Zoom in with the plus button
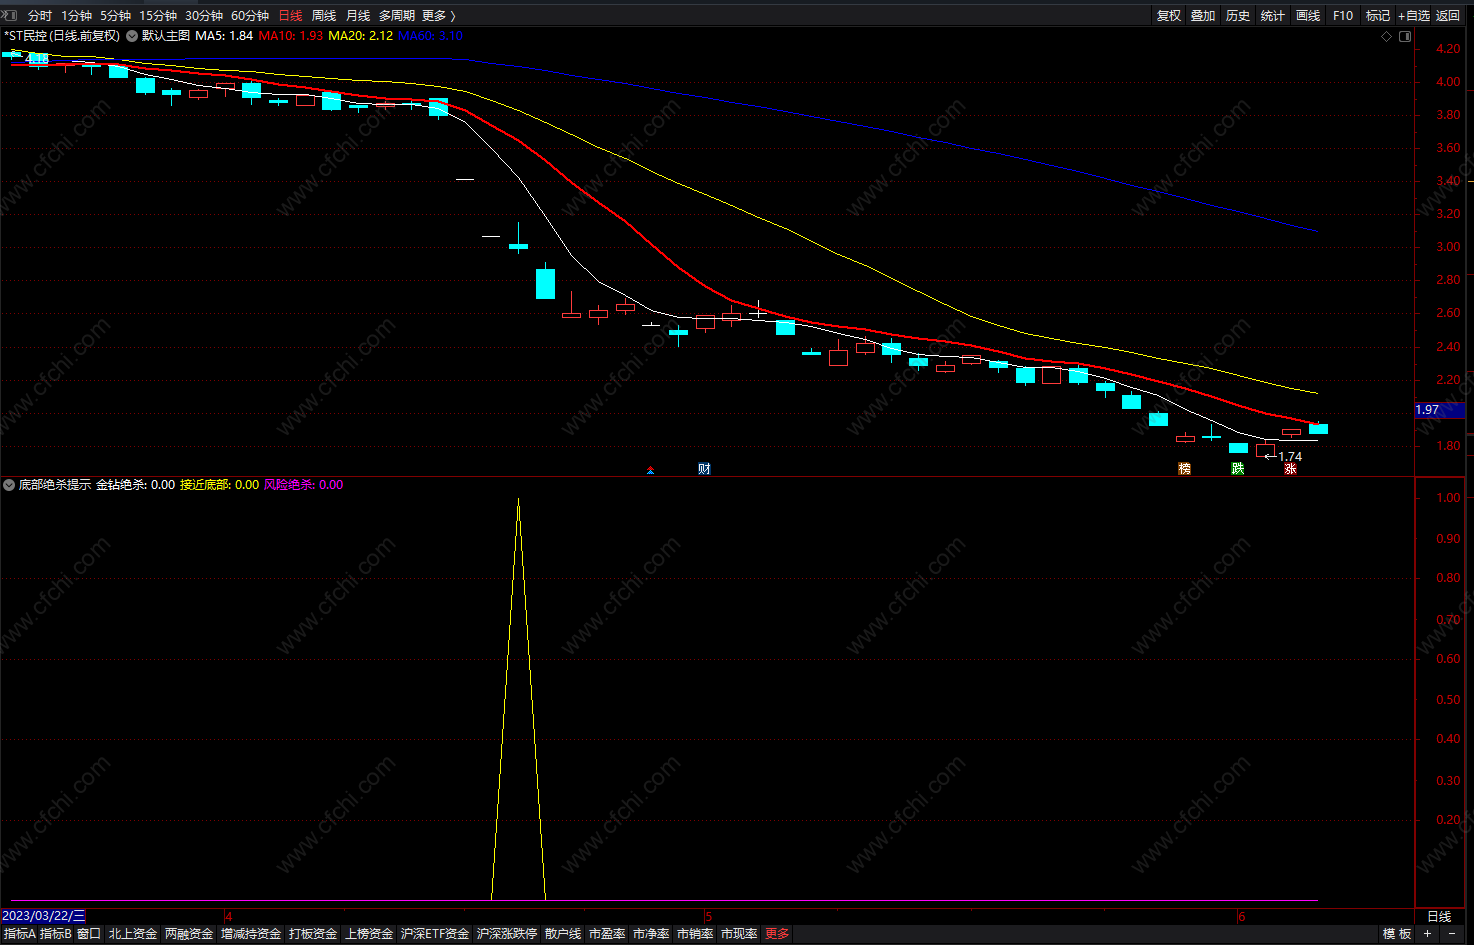The height and width of the screenshot is (945, 1474). [x=1427, y=934]
